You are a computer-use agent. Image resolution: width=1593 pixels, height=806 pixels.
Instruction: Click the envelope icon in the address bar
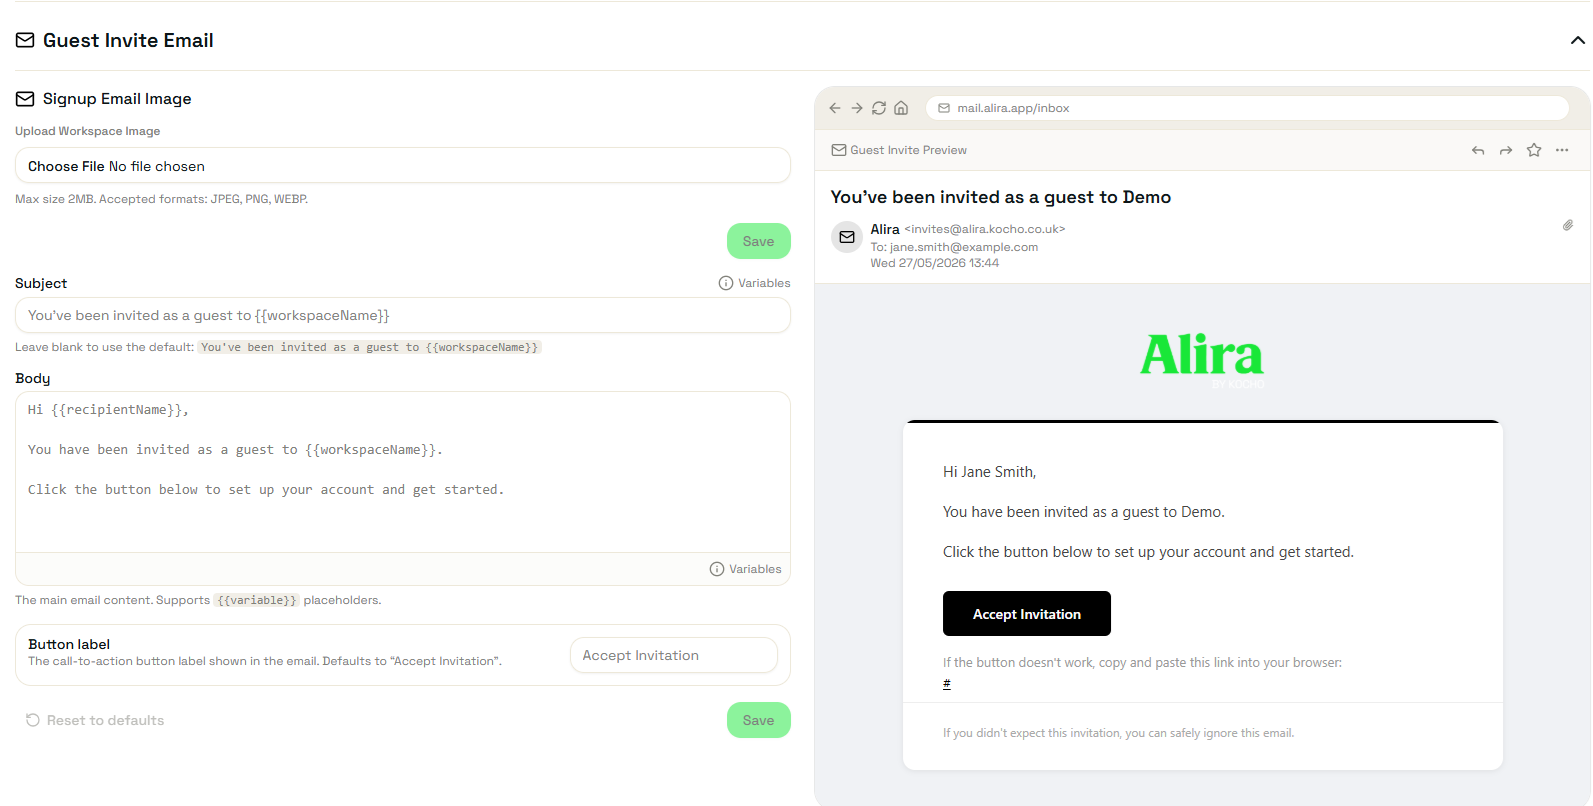(944, 108)
